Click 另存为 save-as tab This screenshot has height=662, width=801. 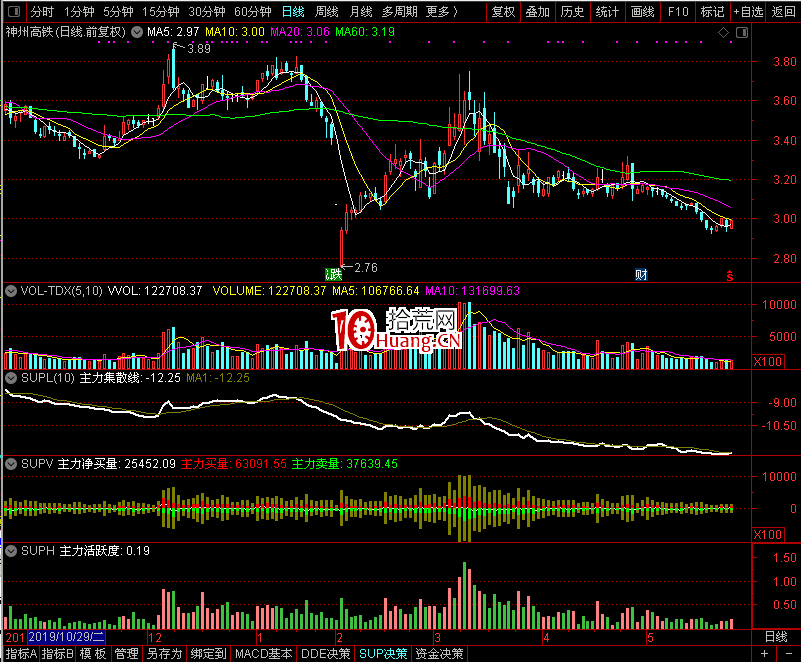pyautogui.click(x=164, y=654)
